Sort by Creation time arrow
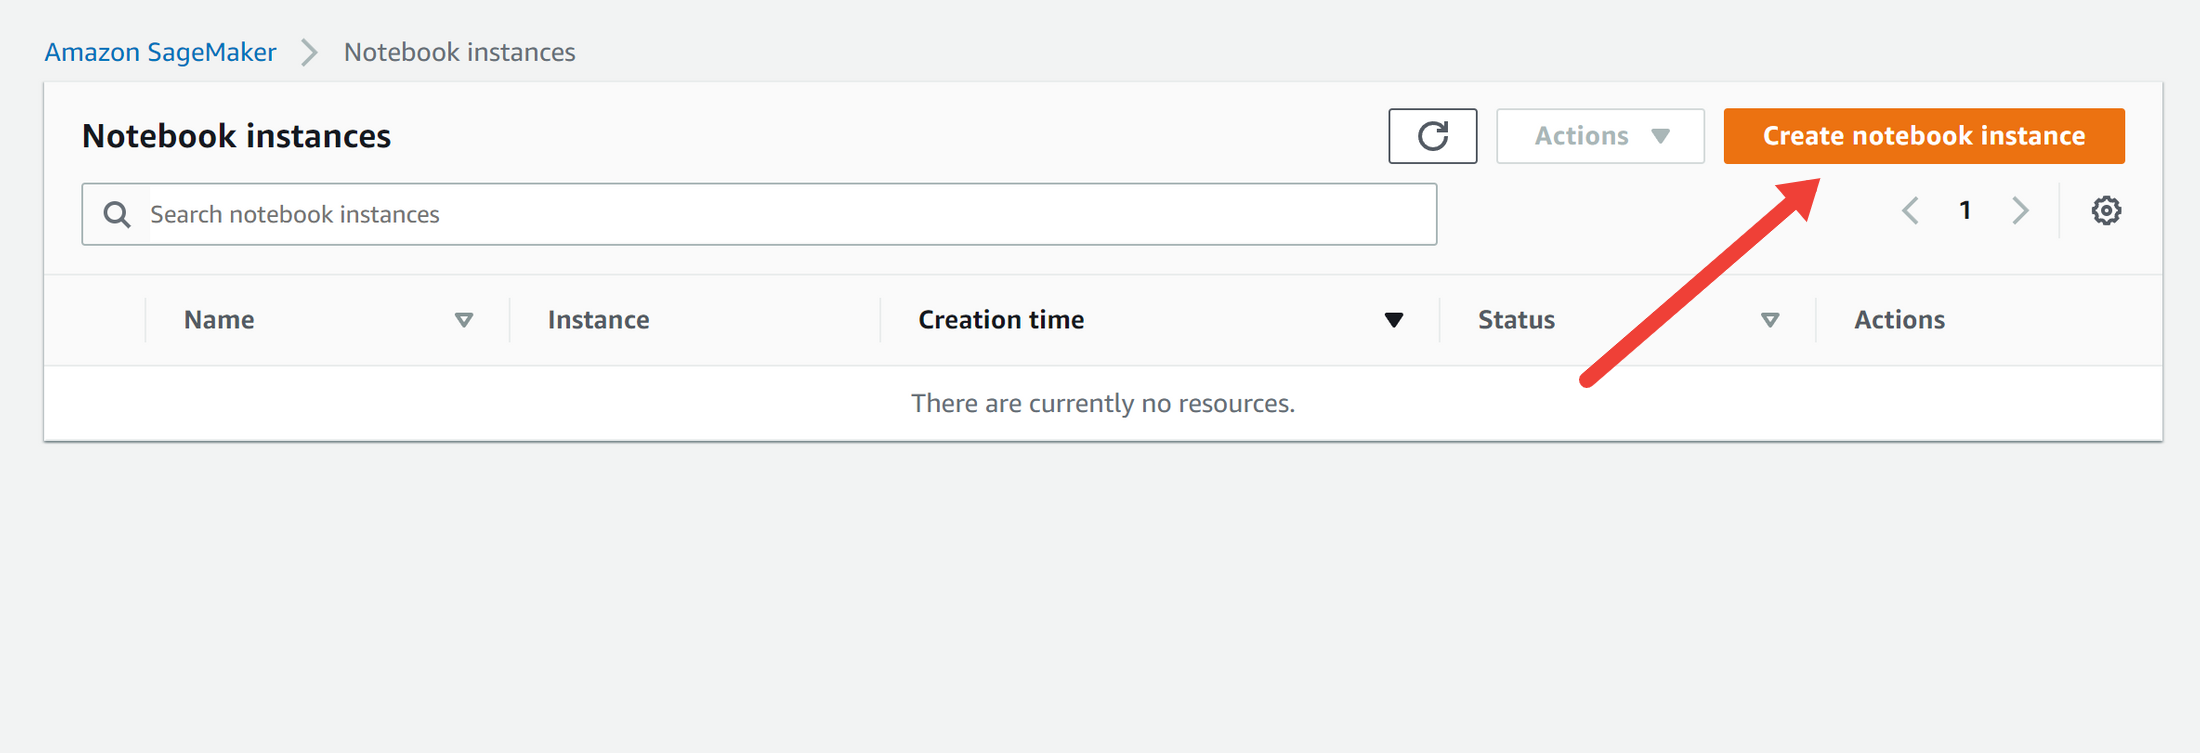The height and width of the screenshot is (753, 2200). coord(1393,320)
